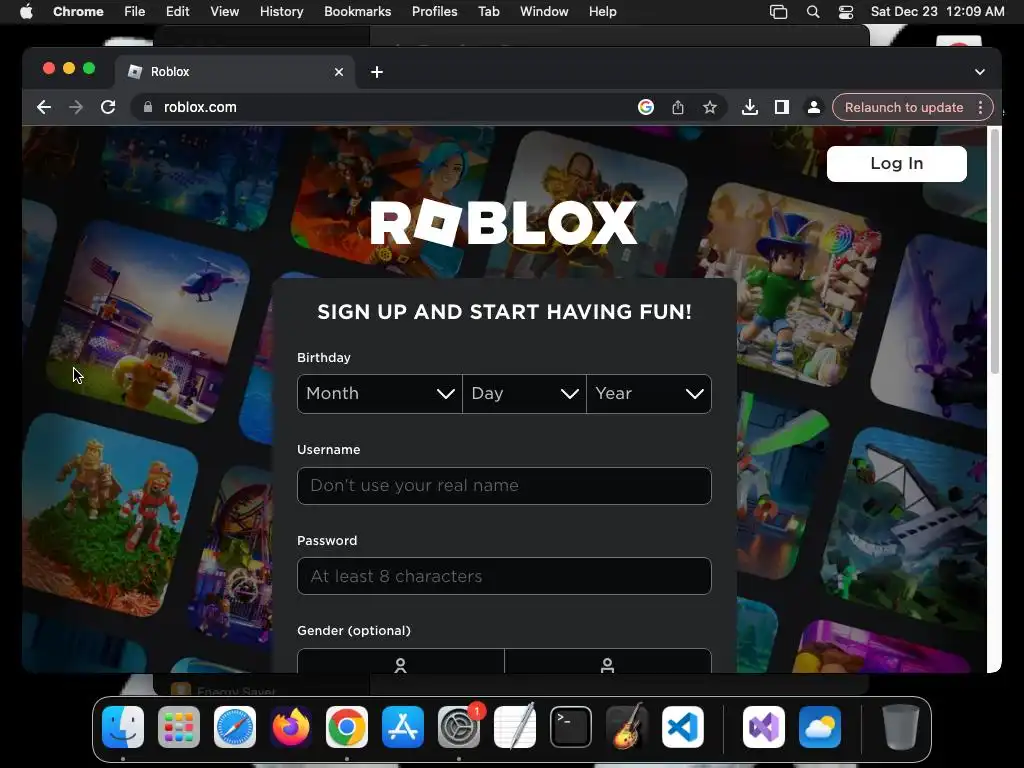The image size is (1024, 768).
Task: Open App Store from the Dock
Action: point(403,727)
